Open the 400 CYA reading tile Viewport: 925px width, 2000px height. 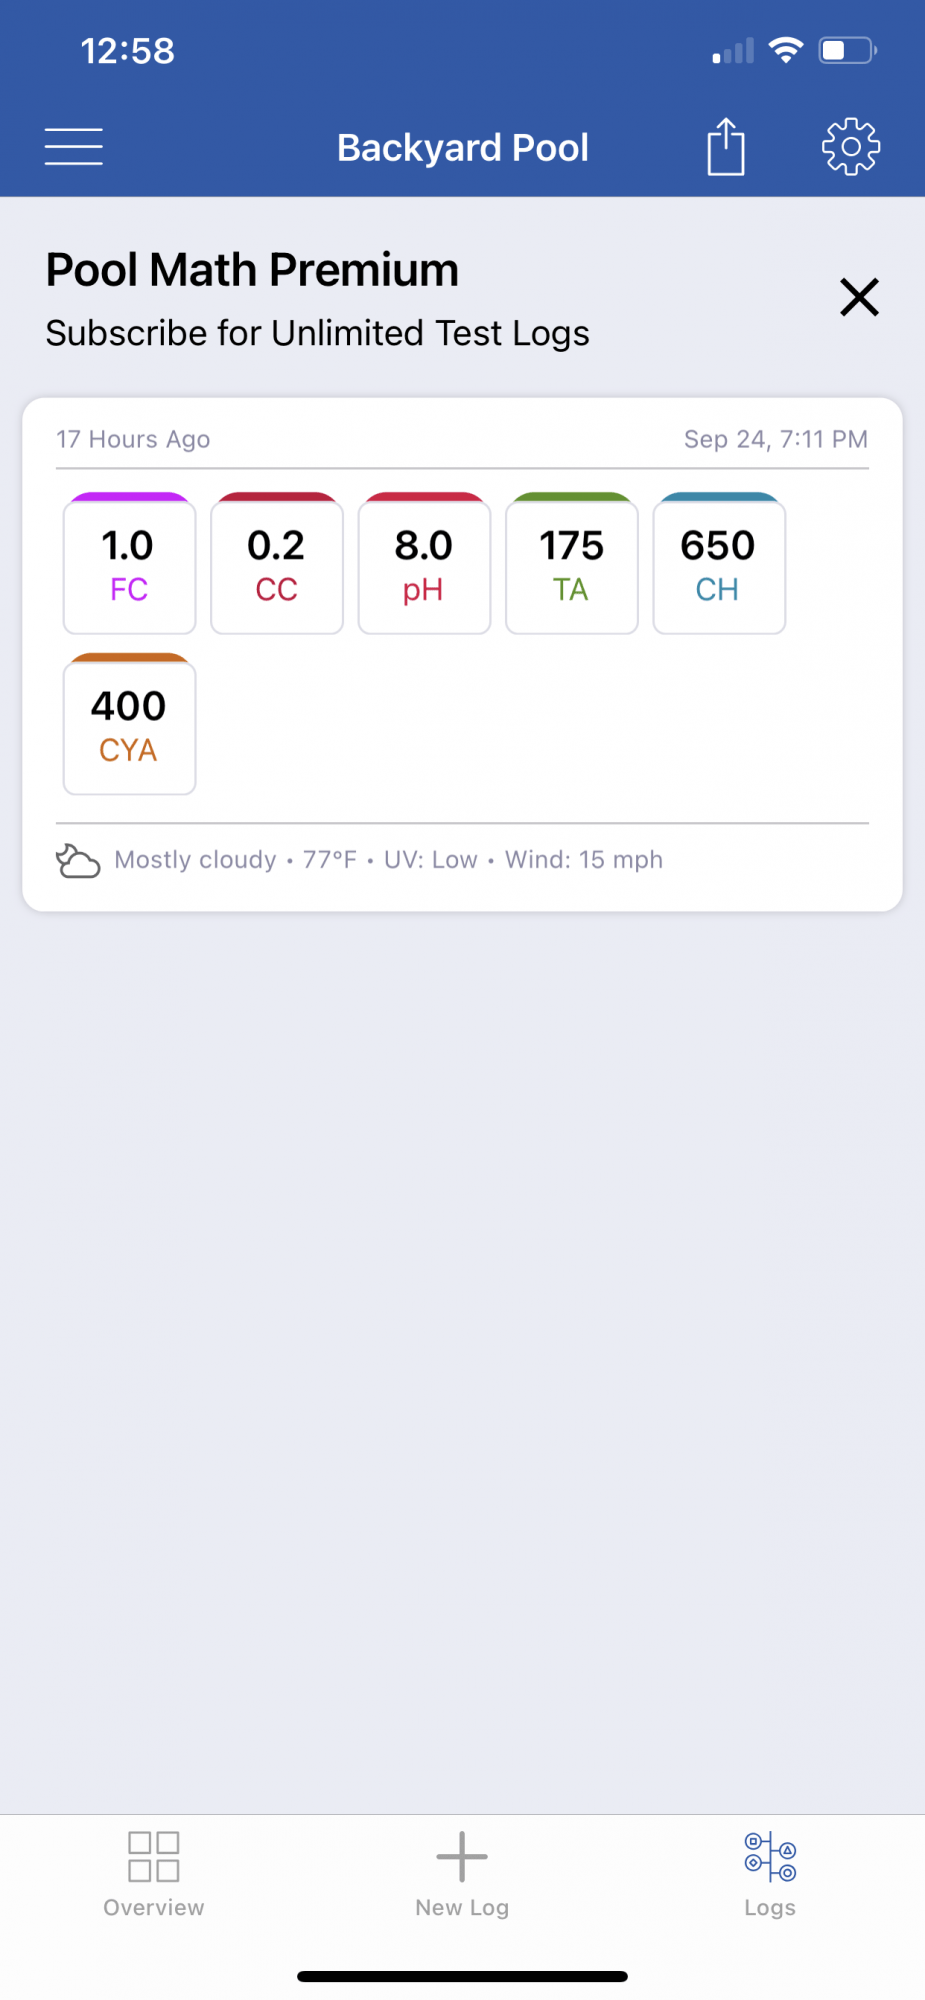pos(130,725)
